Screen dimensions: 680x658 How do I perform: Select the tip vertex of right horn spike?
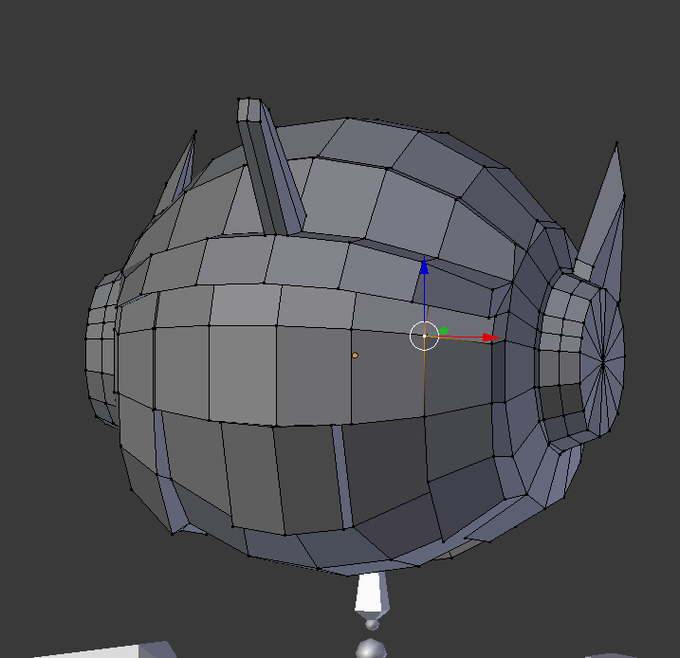pyautogui.click(x=616, y=142)
